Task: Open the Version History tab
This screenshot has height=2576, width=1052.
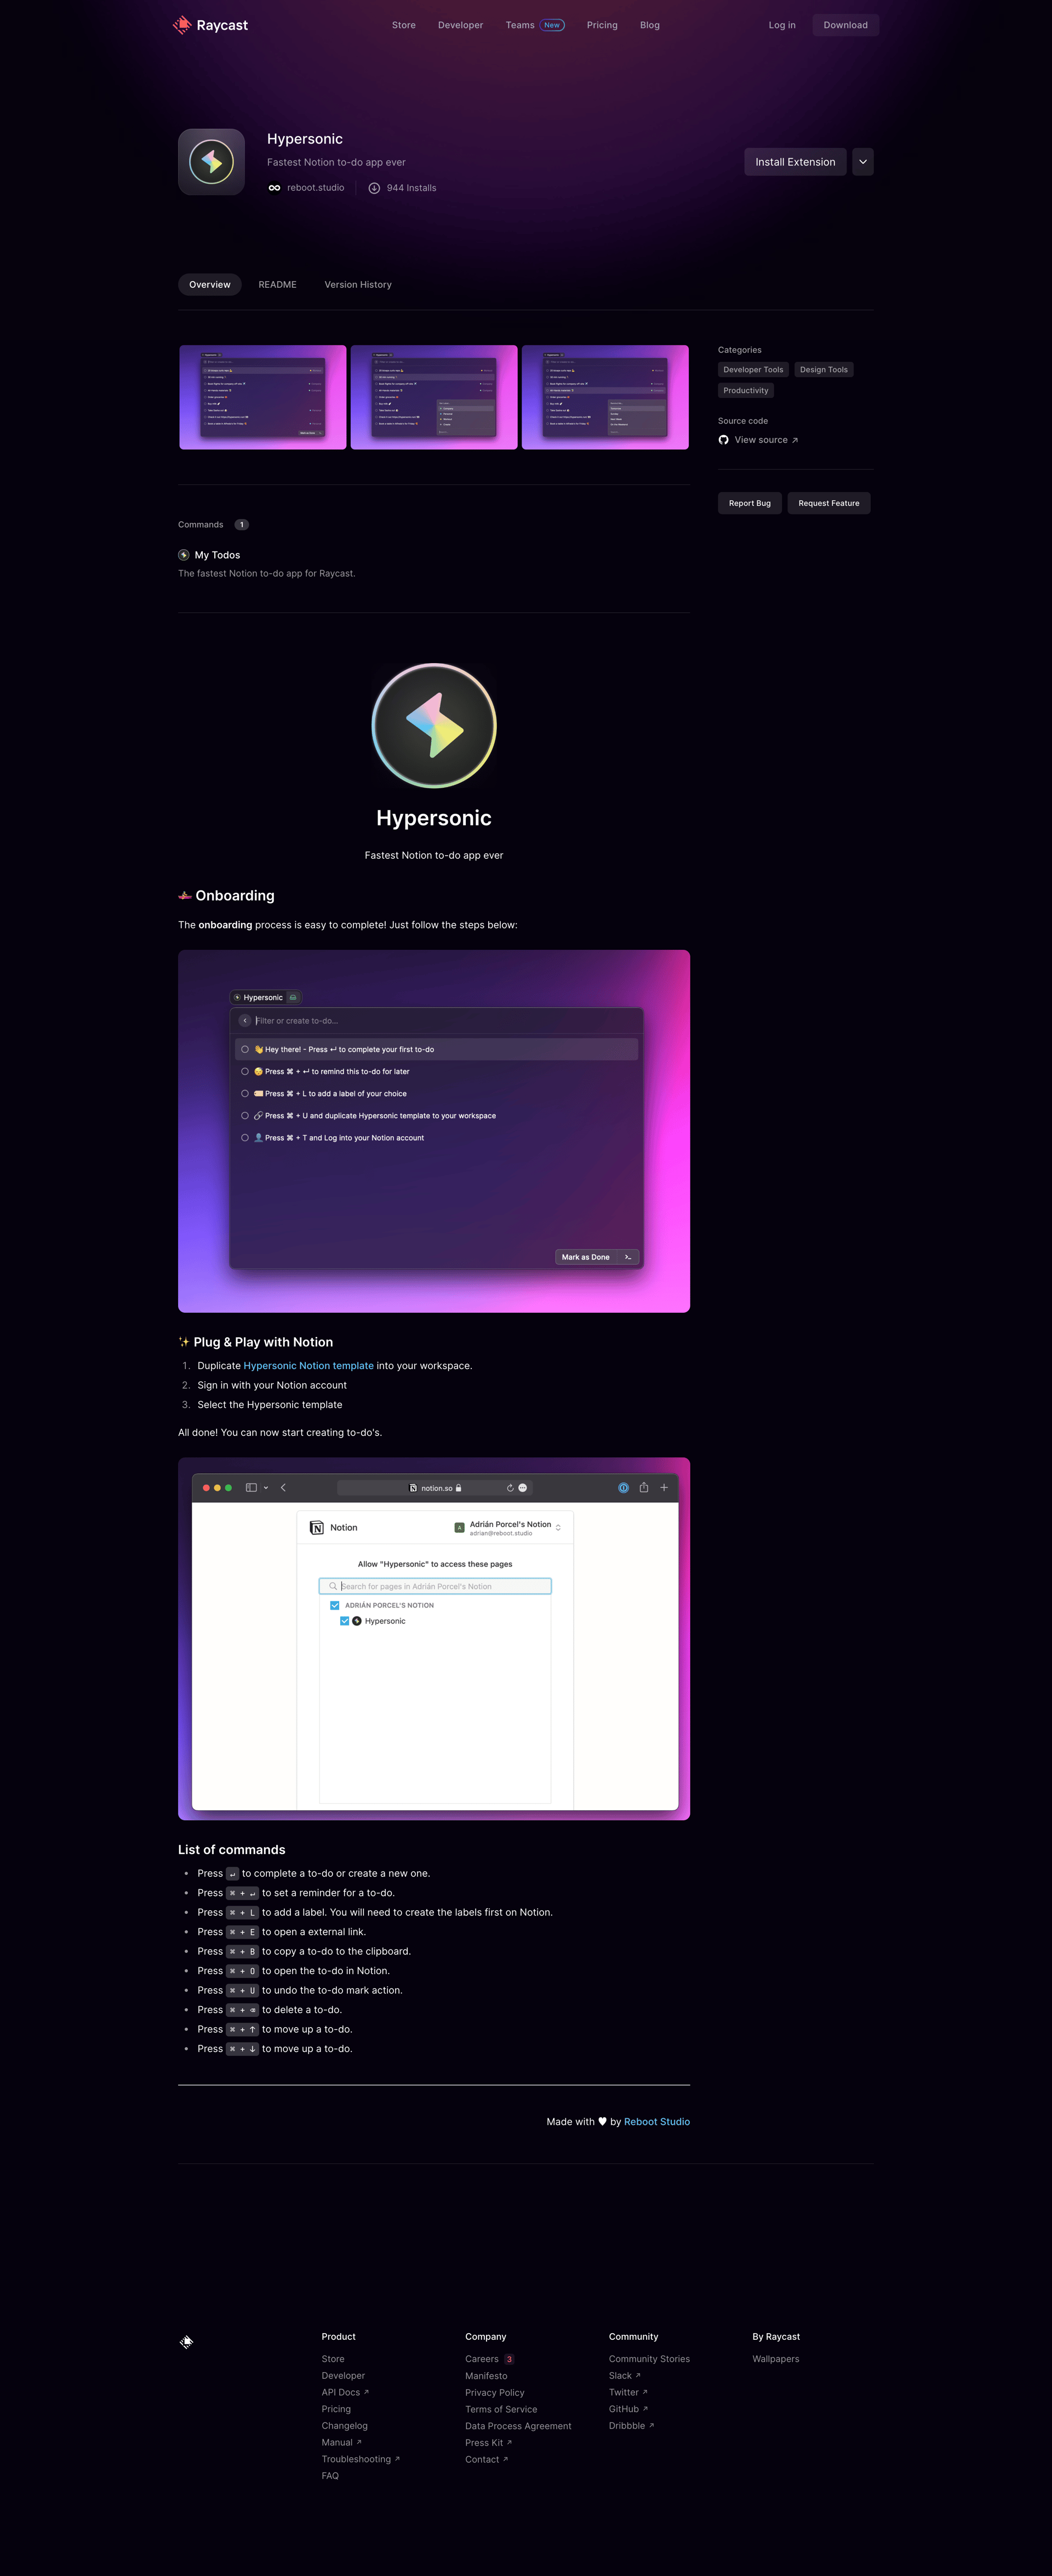Action: 357,284
